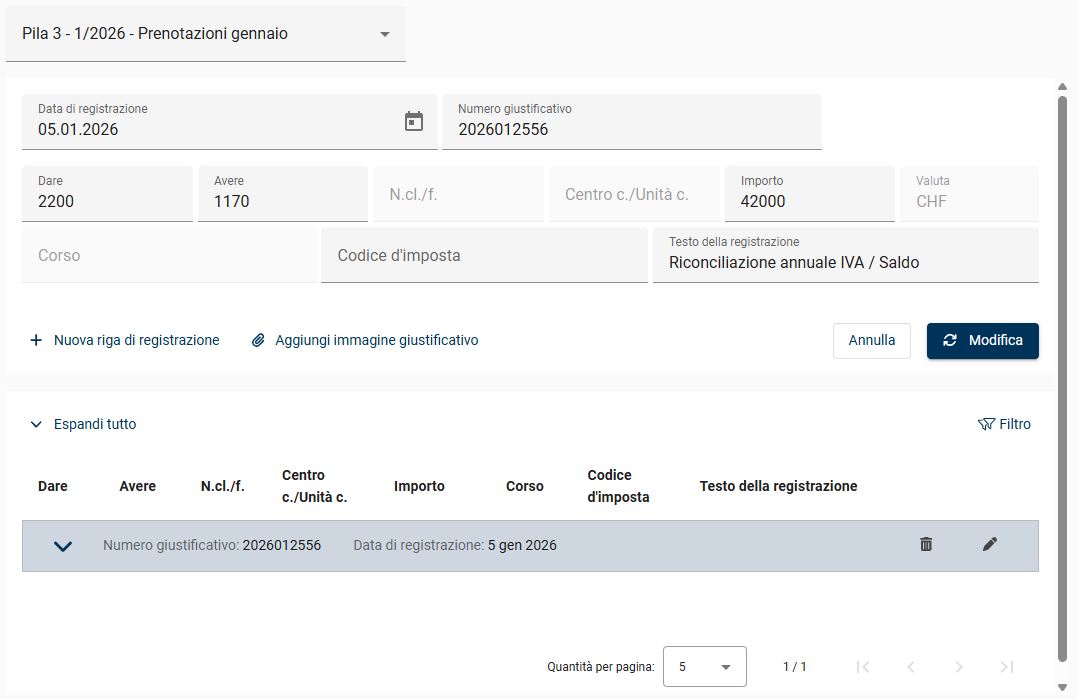
Task: Open the Quantità per pagina dropdown
Action: coord(704,667)
